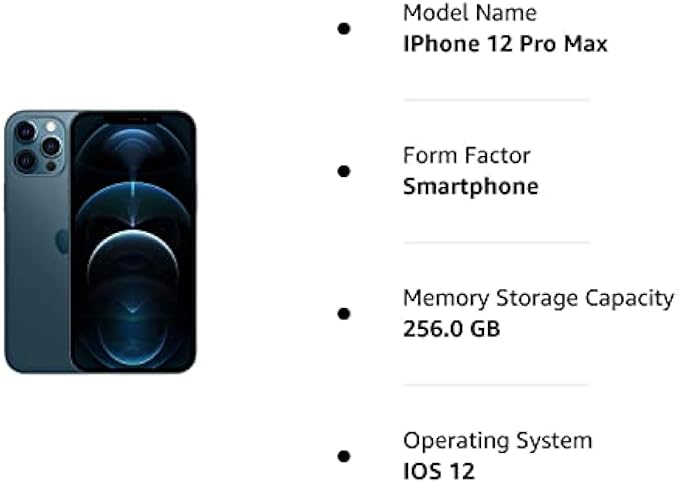679x485 pixels.
Task: Click the "Form Factor" label
Action: point(466,155)
